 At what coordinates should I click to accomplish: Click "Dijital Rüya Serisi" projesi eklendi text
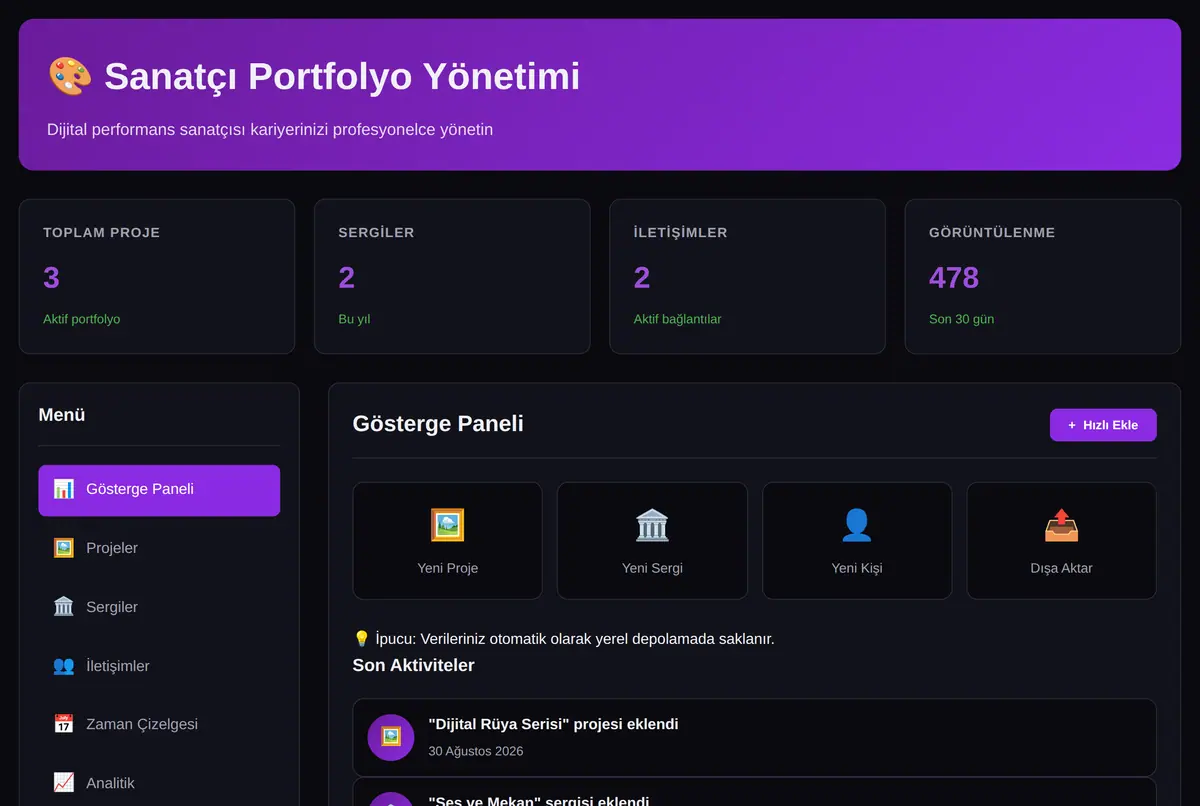(553, 724)
